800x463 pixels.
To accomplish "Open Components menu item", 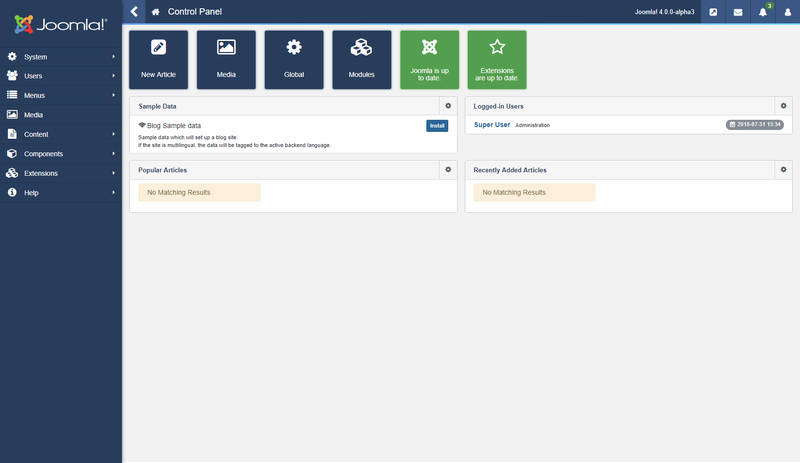I will tap(61, 153).
